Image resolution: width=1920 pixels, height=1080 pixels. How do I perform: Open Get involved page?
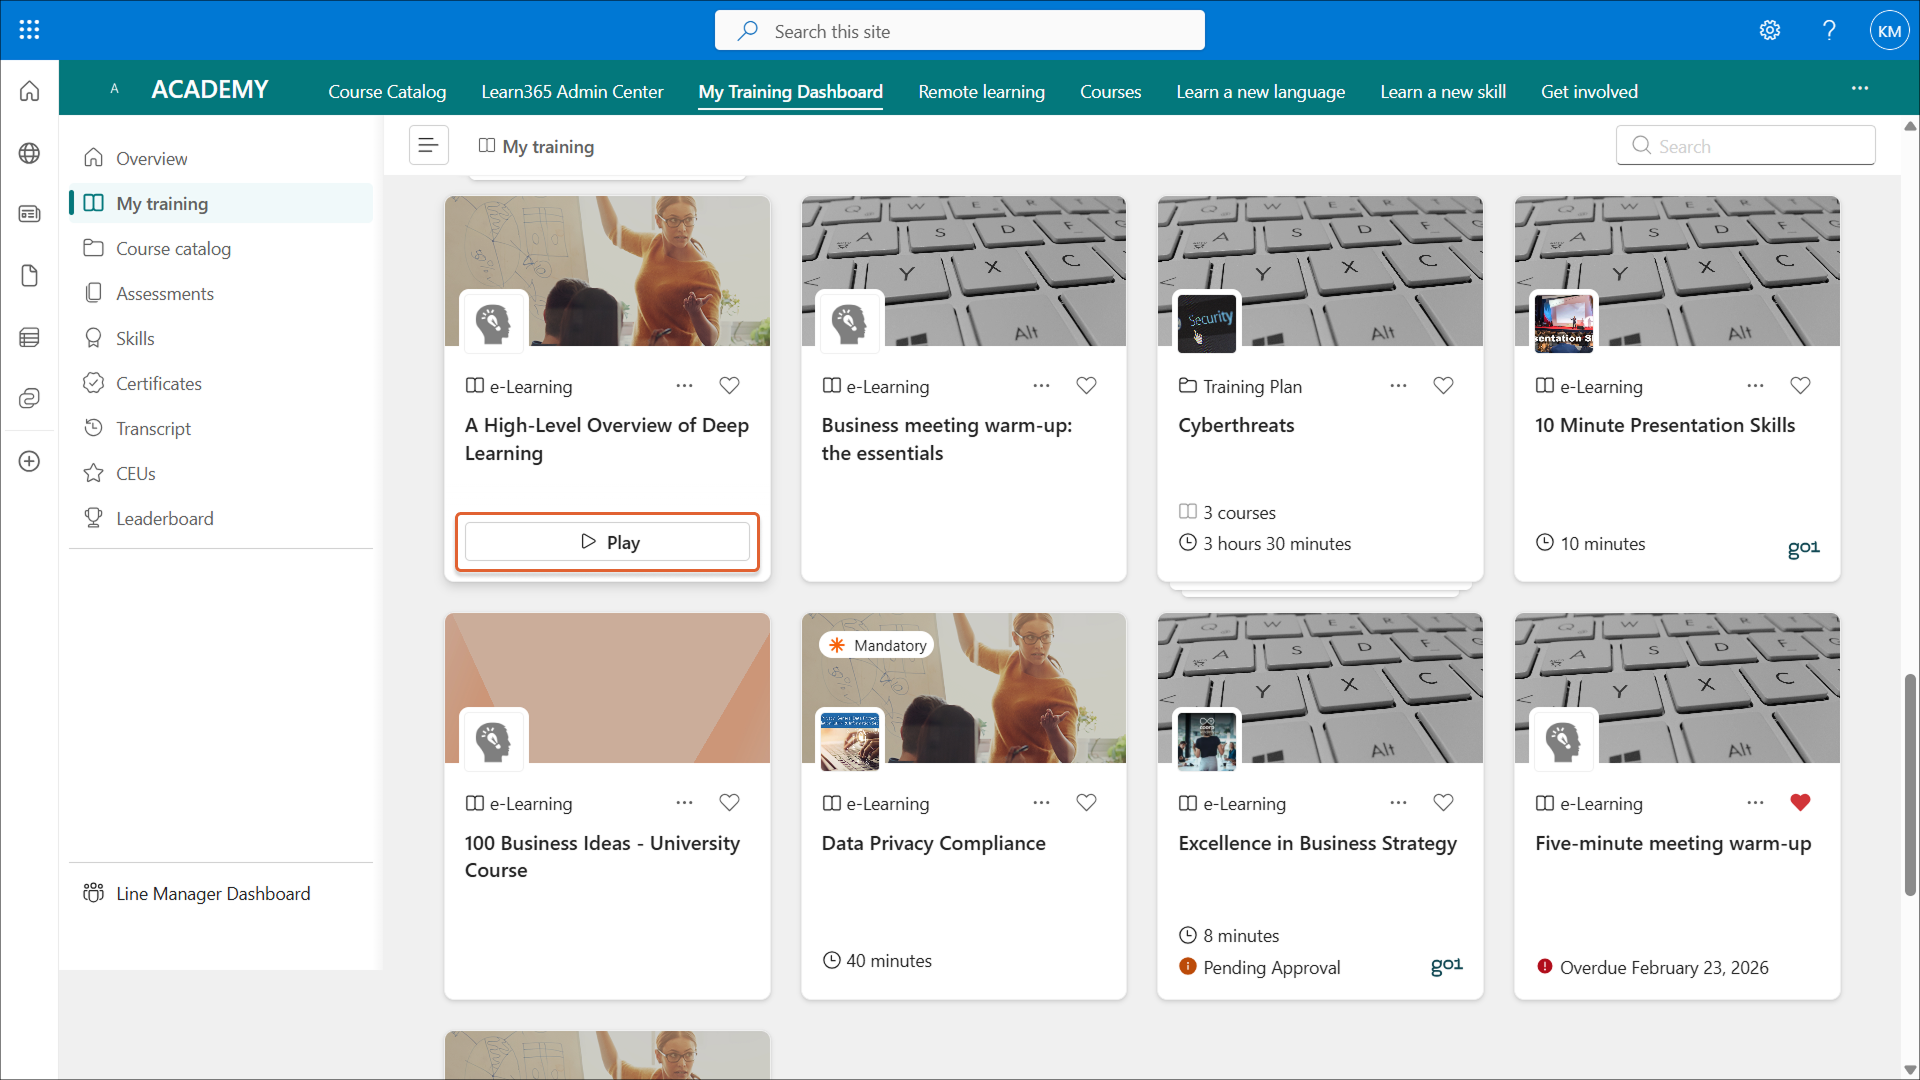coord(1589,91)
